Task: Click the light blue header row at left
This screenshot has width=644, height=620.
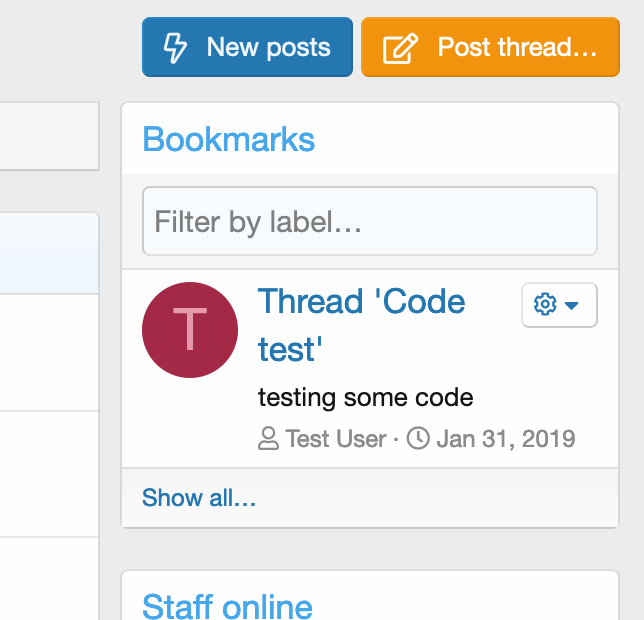Action: [48, 253]
